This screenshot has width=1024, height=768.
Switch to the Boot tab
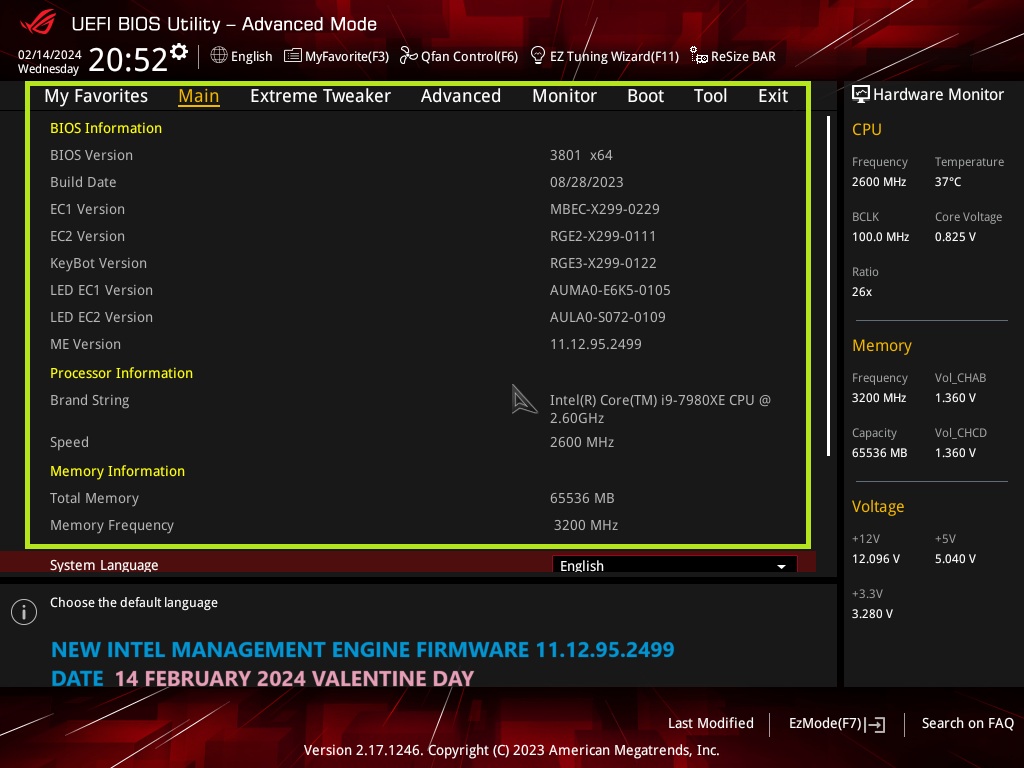(645, 96)
